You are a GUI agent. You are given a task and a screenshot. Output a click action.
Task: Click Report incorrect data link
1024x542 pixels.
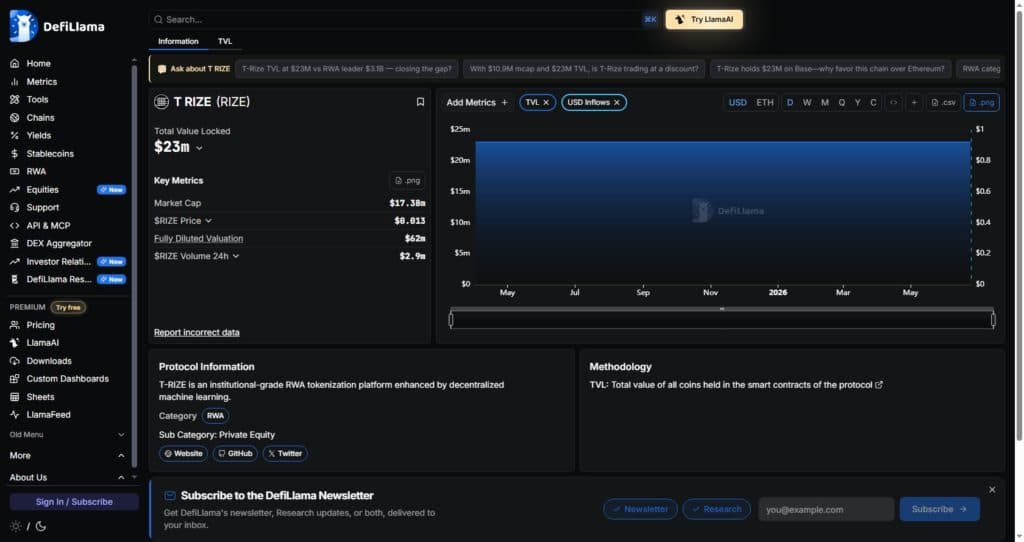point(197,332)
